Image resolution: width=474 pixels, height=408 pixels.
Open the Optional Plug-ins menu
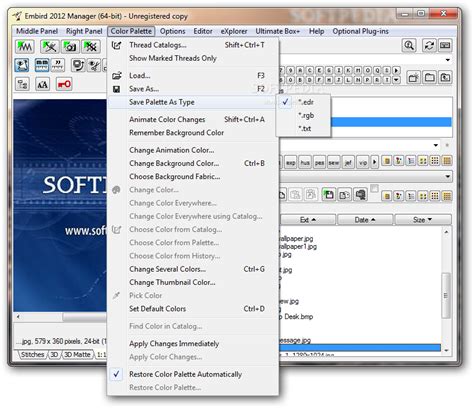361,31
